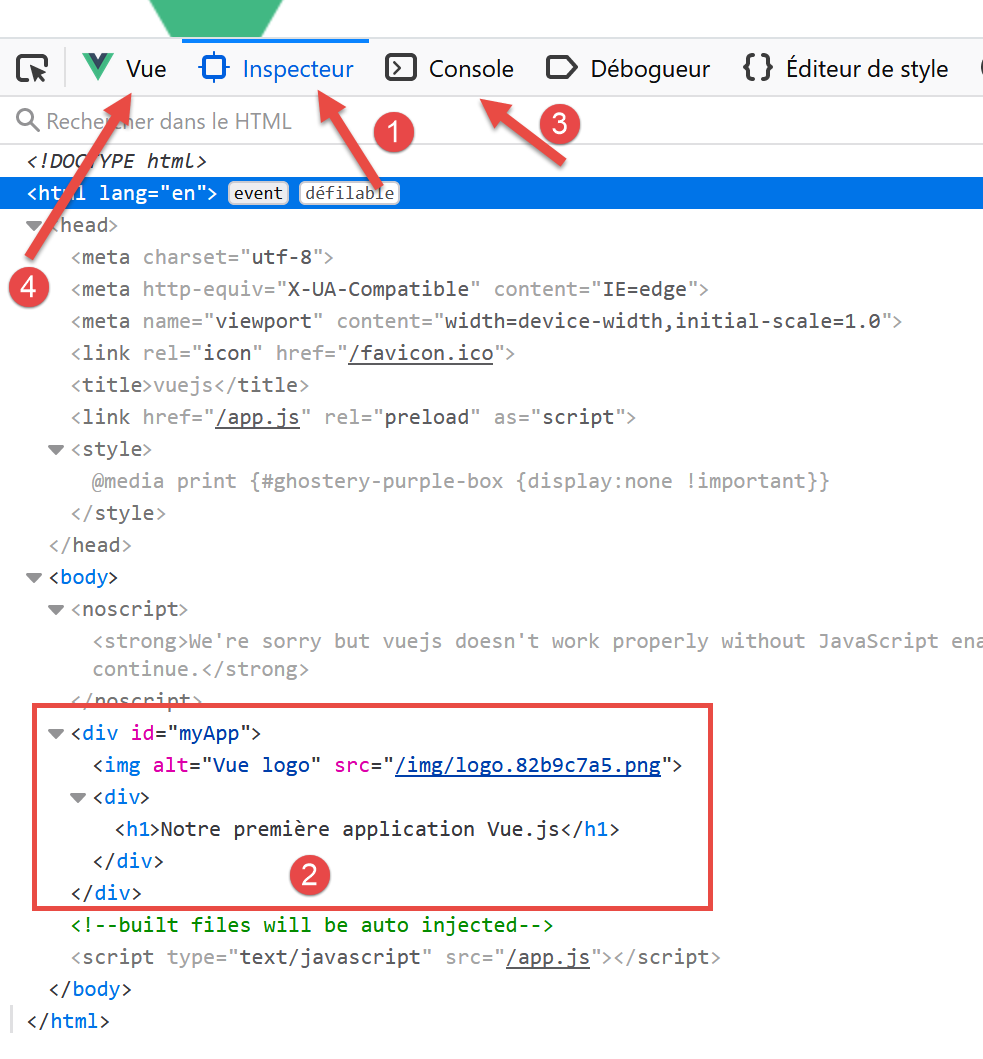This screenshot has height=1059, width=983.
Task: Open the /img/logo.82b9c7a5.png link
Action: point(528,766)
